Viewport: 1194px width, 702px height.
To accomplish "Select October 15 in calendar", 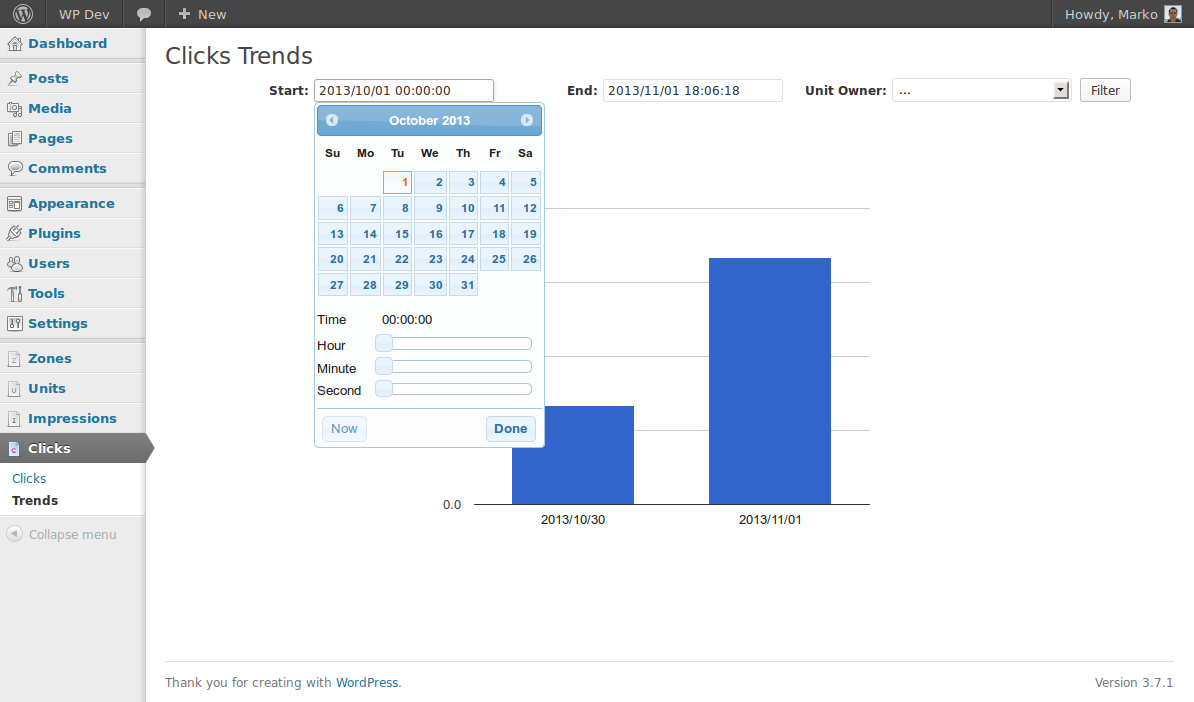I will [x=397, y=234].
